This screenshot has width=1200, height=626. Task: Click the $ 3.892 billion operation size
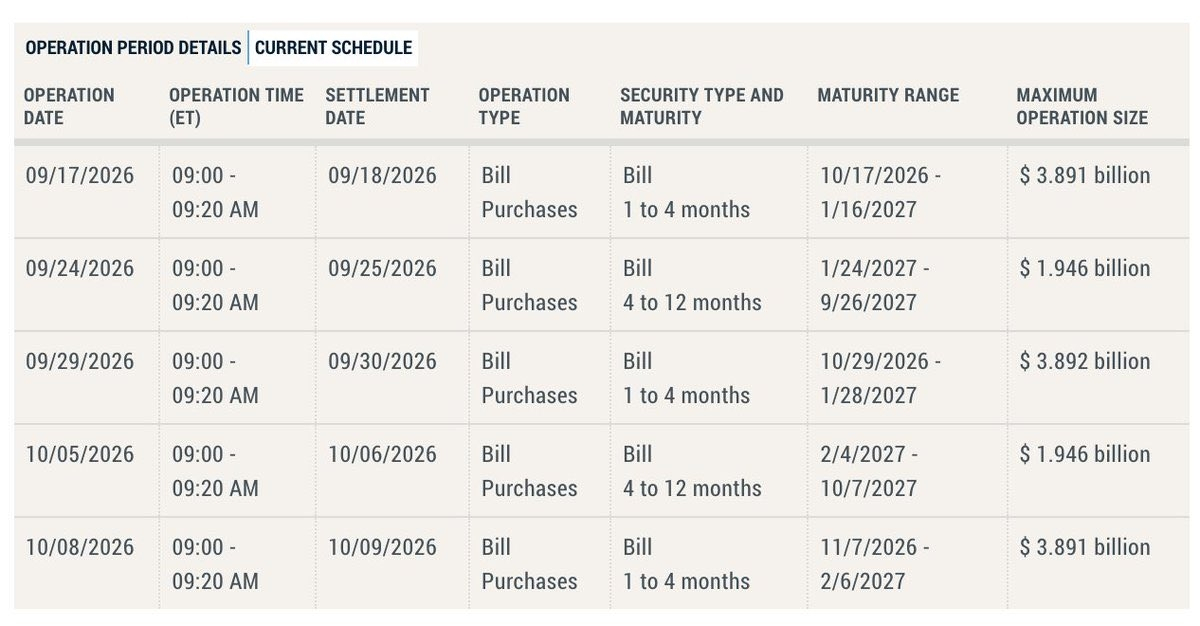tap(1085, 362)
